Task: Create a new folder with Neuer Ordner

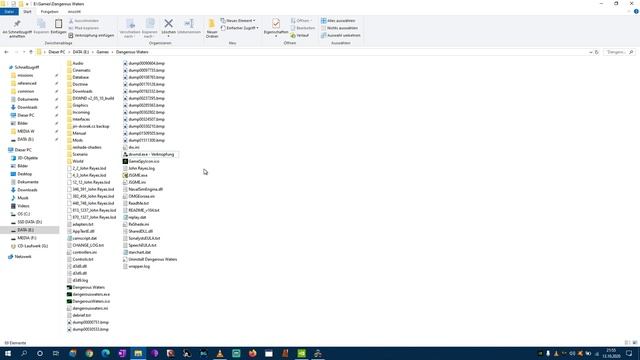Action: coord(212,28)
